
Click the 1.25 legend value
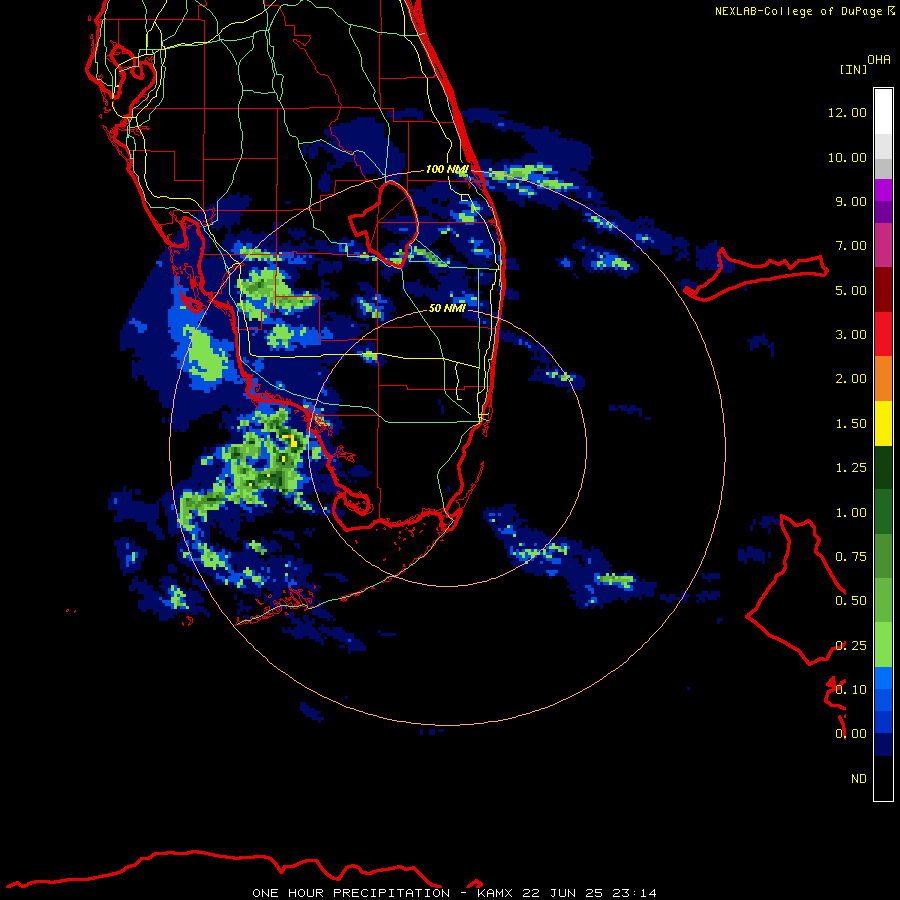[x=851, y=468]
